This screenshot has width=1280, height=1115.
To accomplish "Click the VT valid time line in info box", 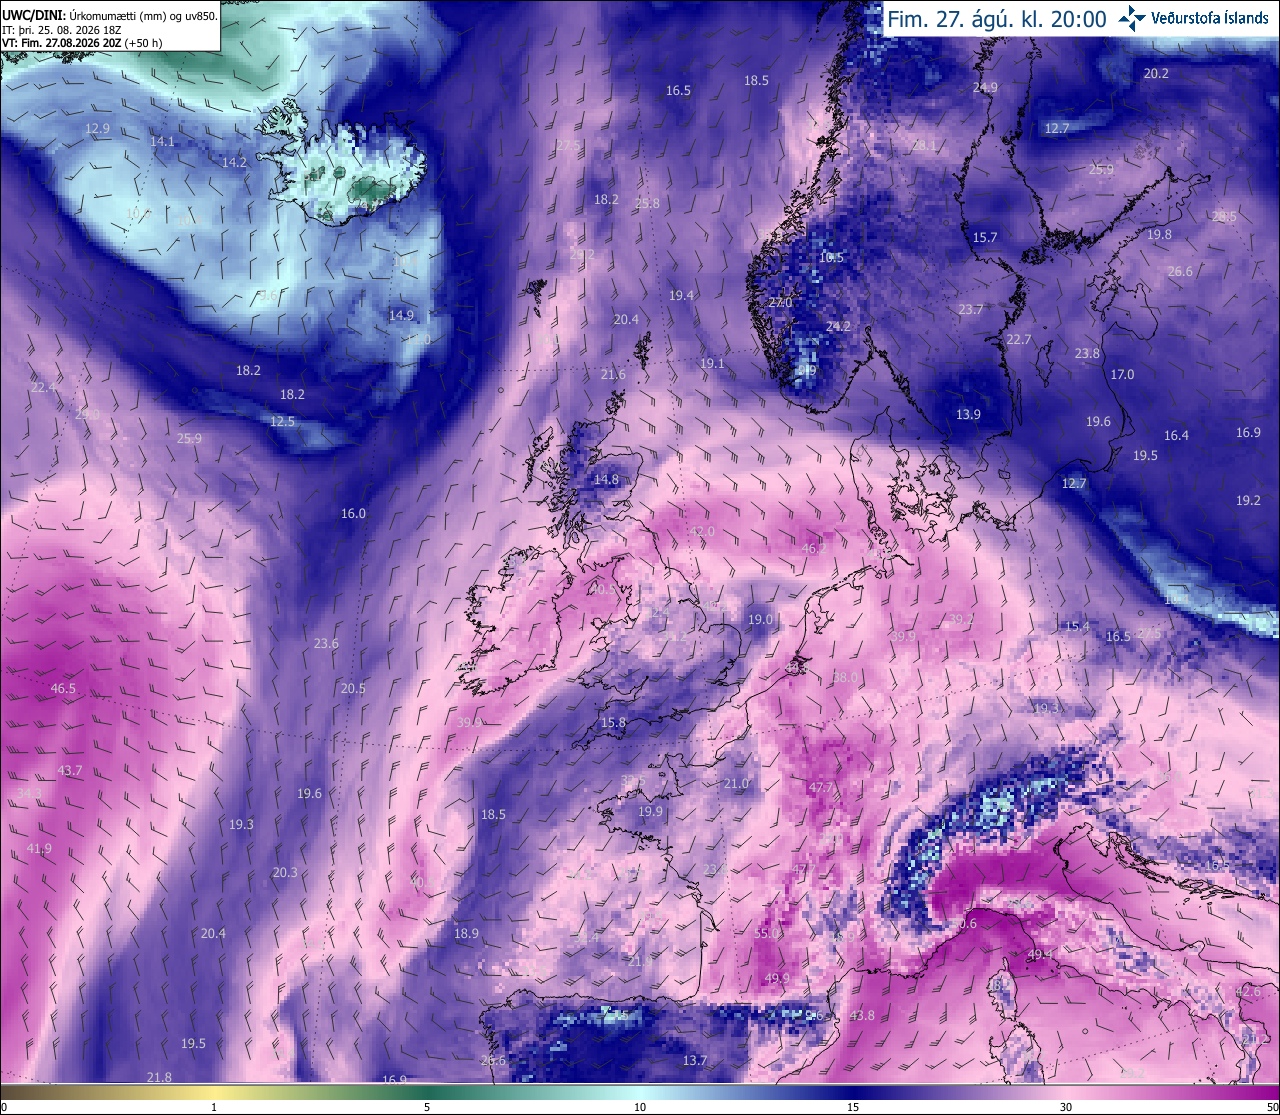I will point(82,43).
